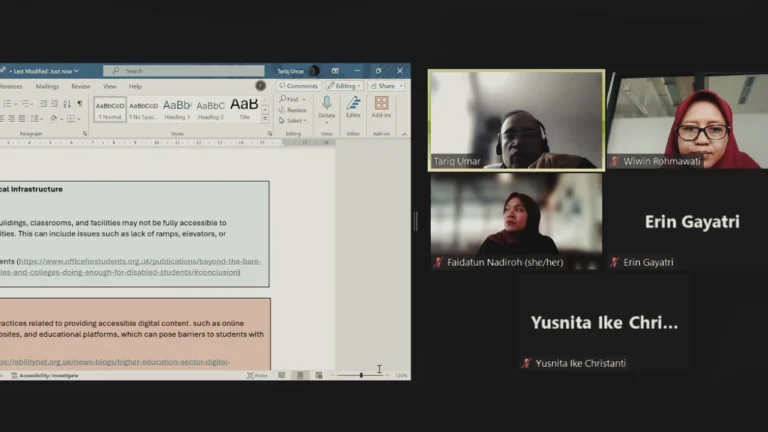Image resolution: width=768 pixels, height=432 pixels.
Task: Click the Search box in title bar
Action: (185, 71)
